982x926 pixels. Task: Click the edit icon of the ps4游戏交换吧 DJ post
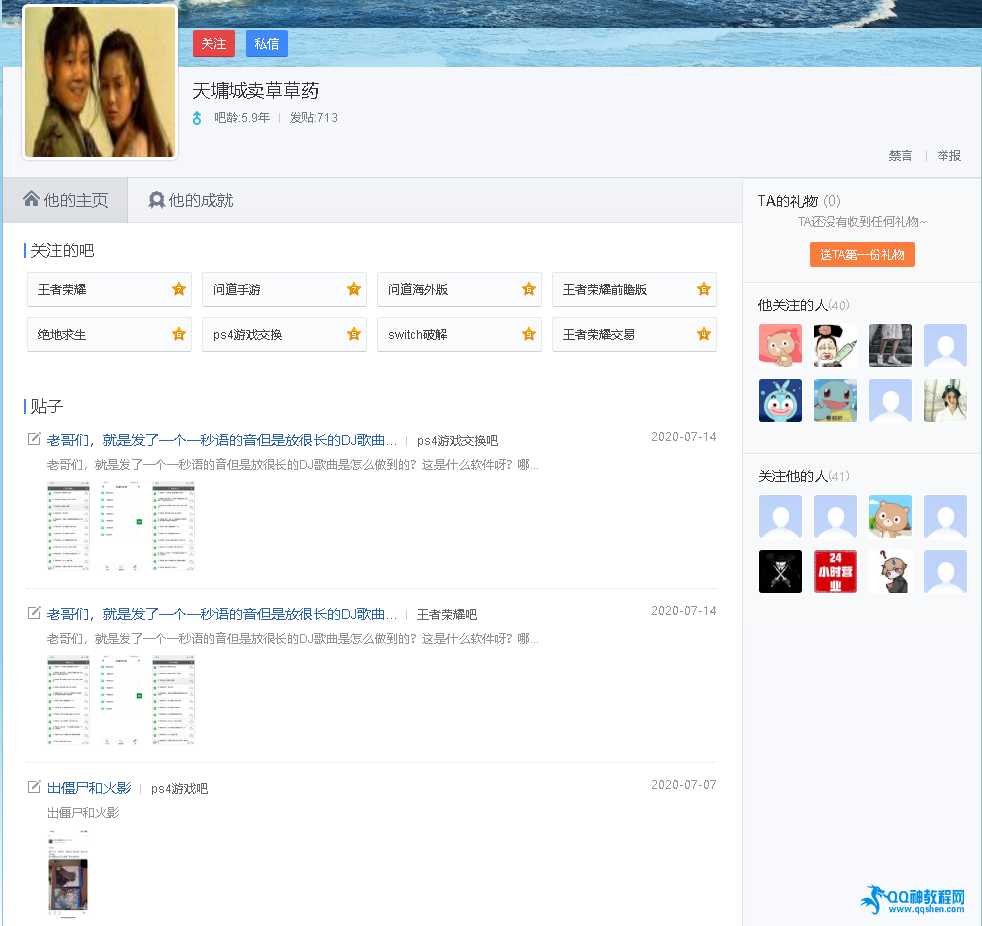pyautogui.click(x=34, y=439)
